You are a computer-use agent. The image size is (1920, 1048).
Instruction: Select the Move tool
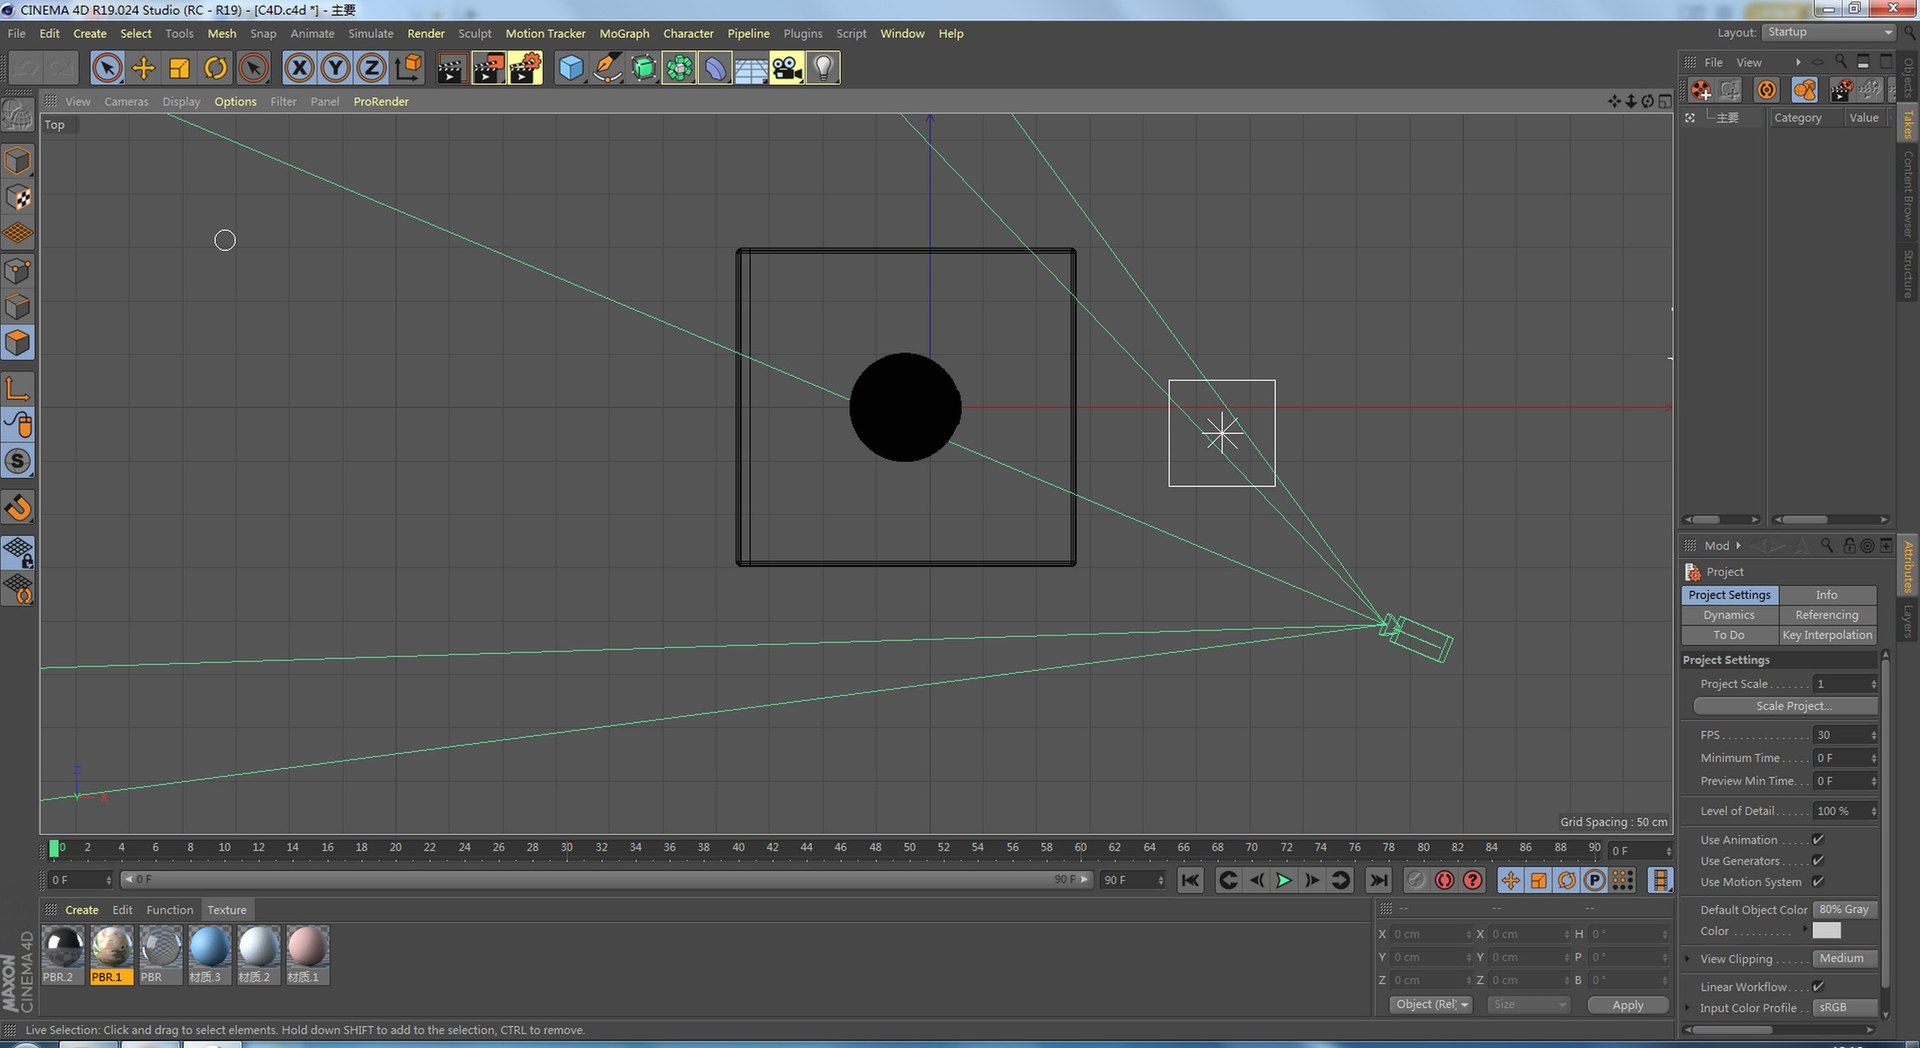coord(143,68)
